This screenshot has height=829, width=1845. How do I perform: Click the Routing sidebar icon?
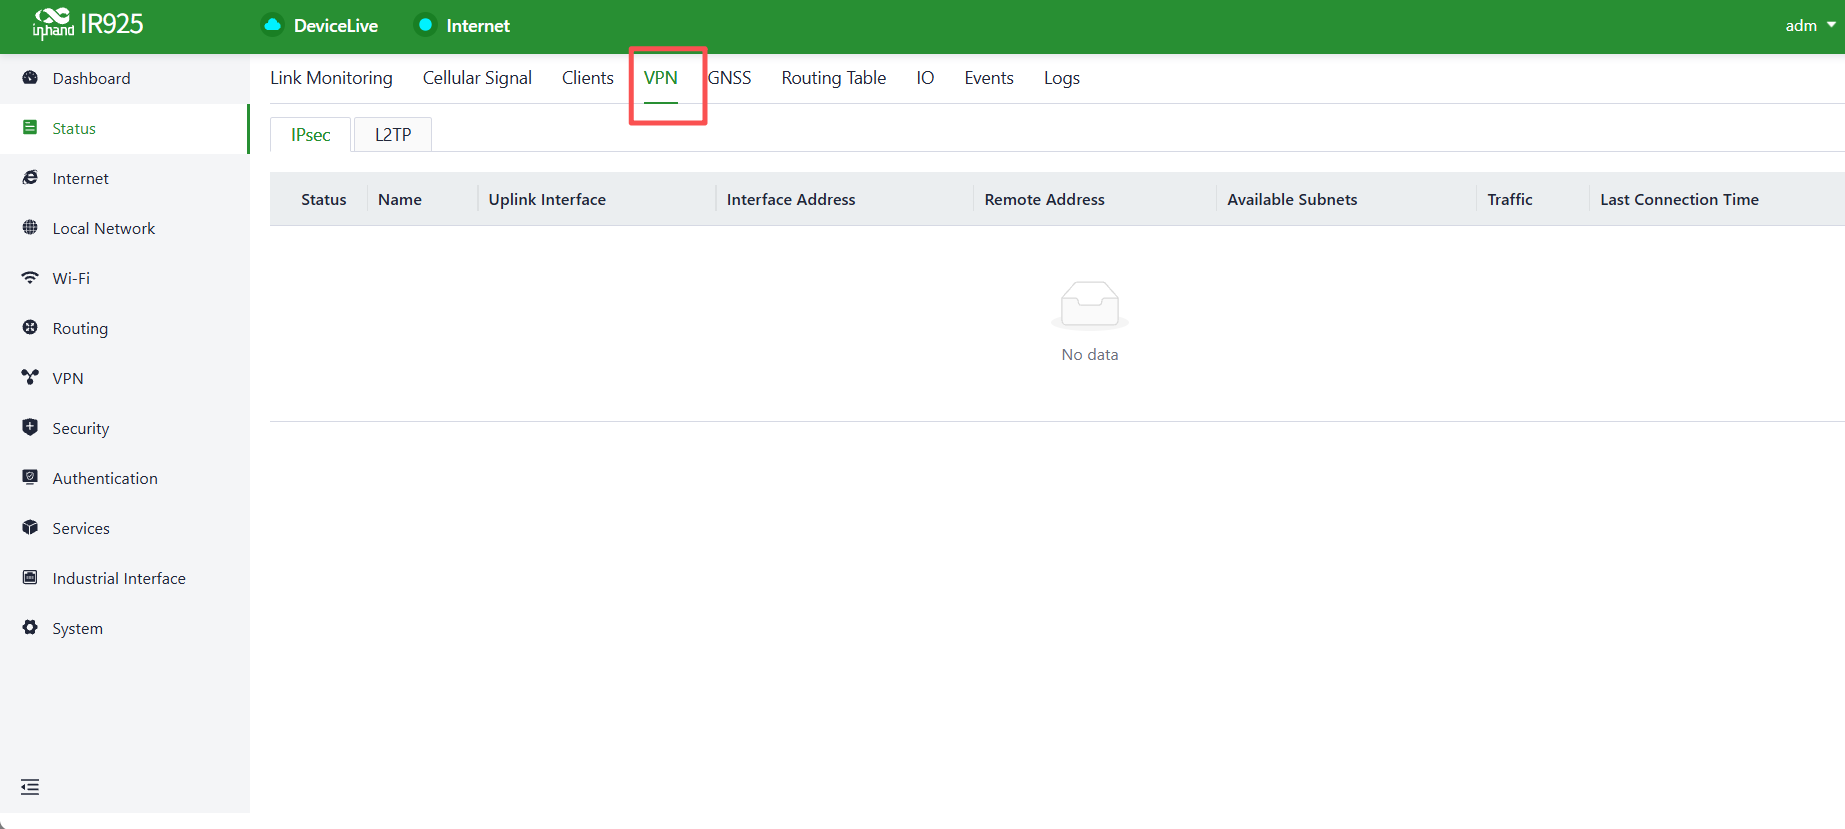pyautogui.click(x=30, y=328)
